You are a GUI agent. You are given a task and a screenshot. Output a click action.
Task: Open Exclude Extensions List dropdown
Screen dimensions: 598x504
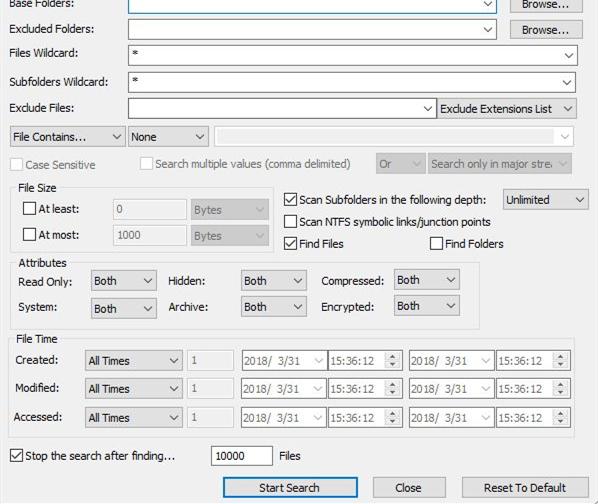click(x=507, y=109)
